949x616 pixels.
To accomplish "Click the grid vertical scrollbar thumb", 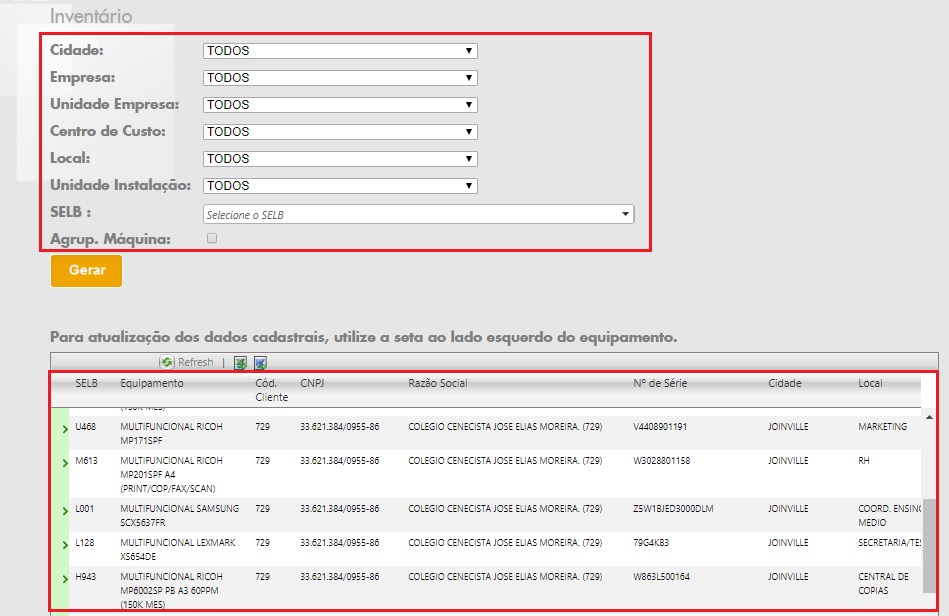I will (929, 545).
